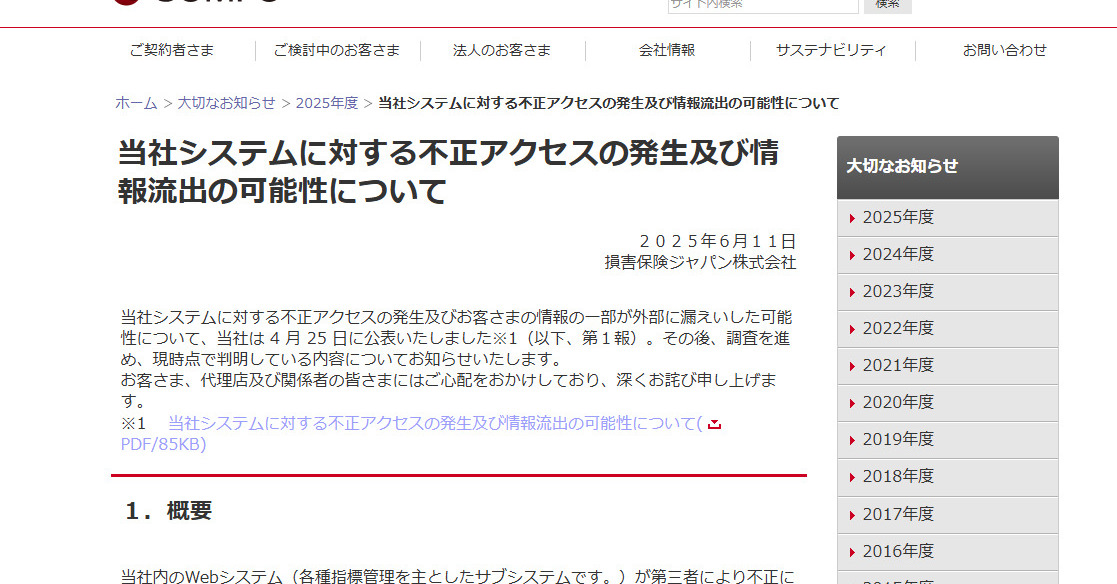Open 2024年度 notices in the sidebar

click(x=897, y=255)
